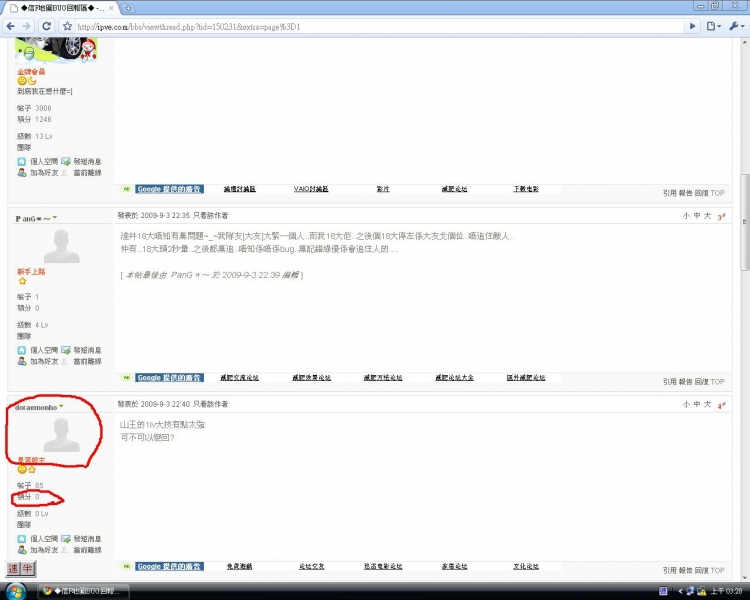Image resolution: width=750 pixels, height=600 pixels.
Task: Open 個人空間 icon for the 金牌會員 user
Action: 22,162
